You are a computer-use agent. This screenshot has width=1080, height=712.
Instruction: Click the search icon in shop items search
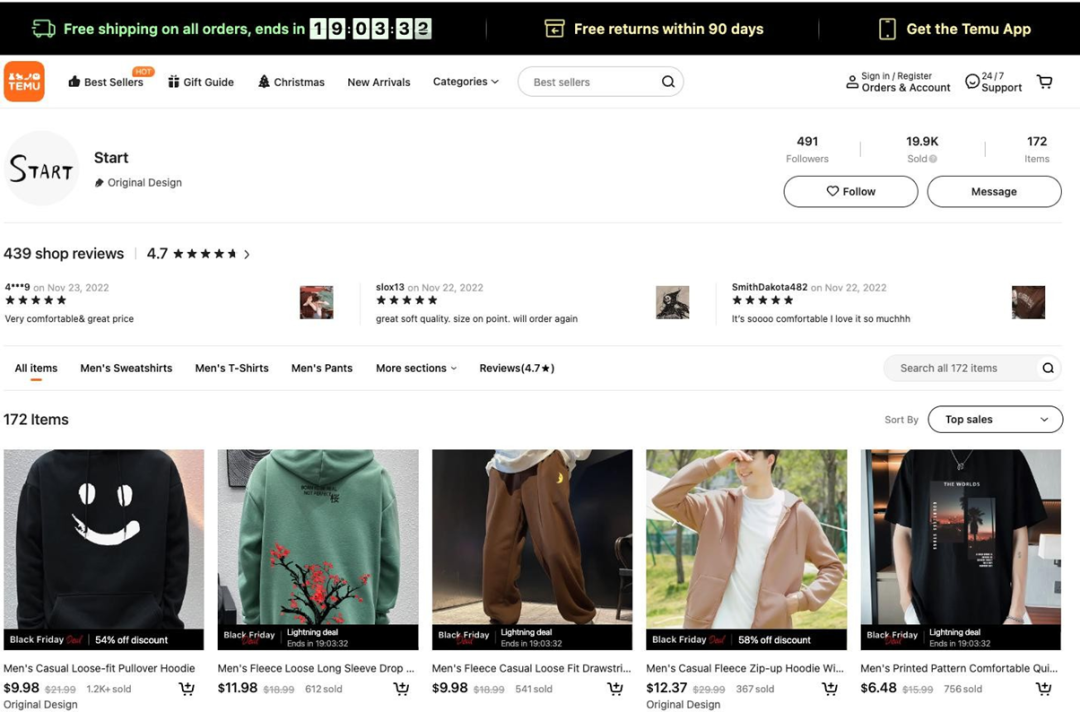1048,368
